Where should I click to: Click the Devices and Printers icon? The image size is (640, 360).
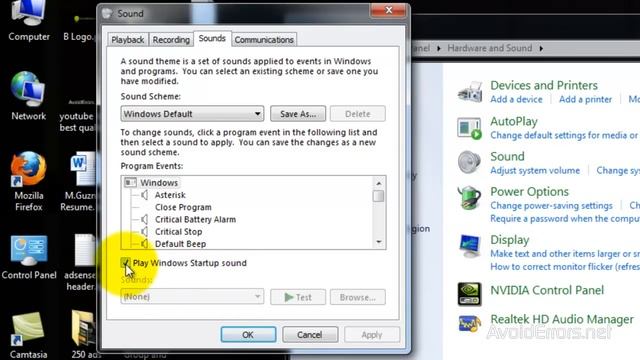[x=470, y=91]
